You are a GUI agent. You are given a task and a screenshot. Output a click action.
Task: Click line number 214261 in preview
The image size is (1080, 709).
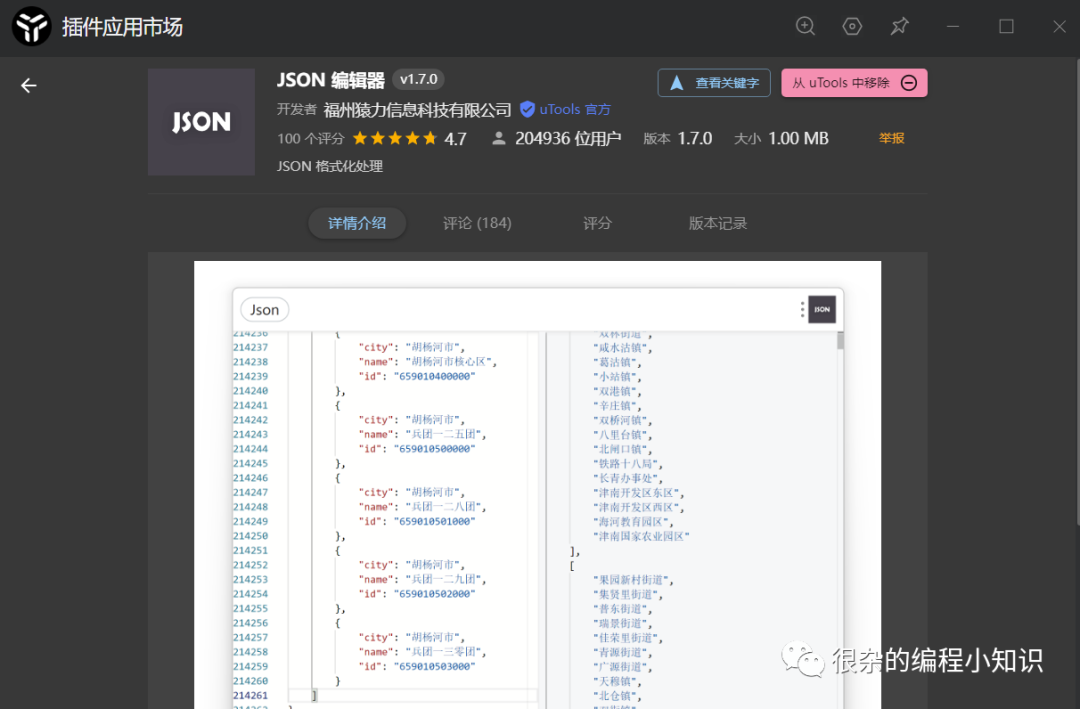[x=250, y=695]
